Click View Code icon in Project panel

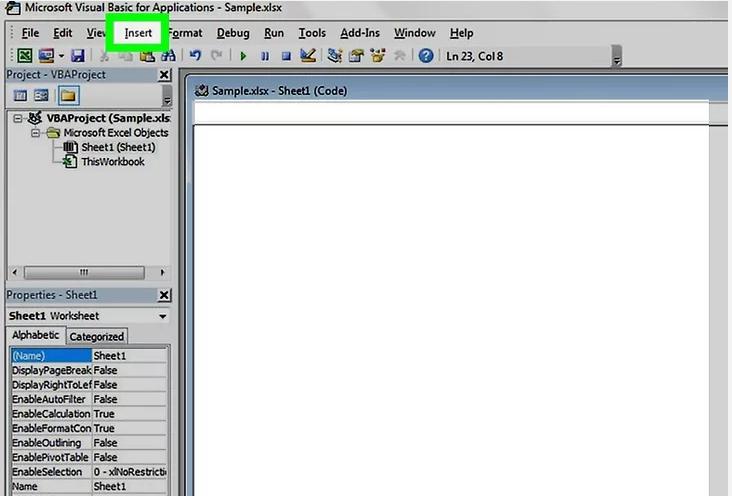click(20, 95)
